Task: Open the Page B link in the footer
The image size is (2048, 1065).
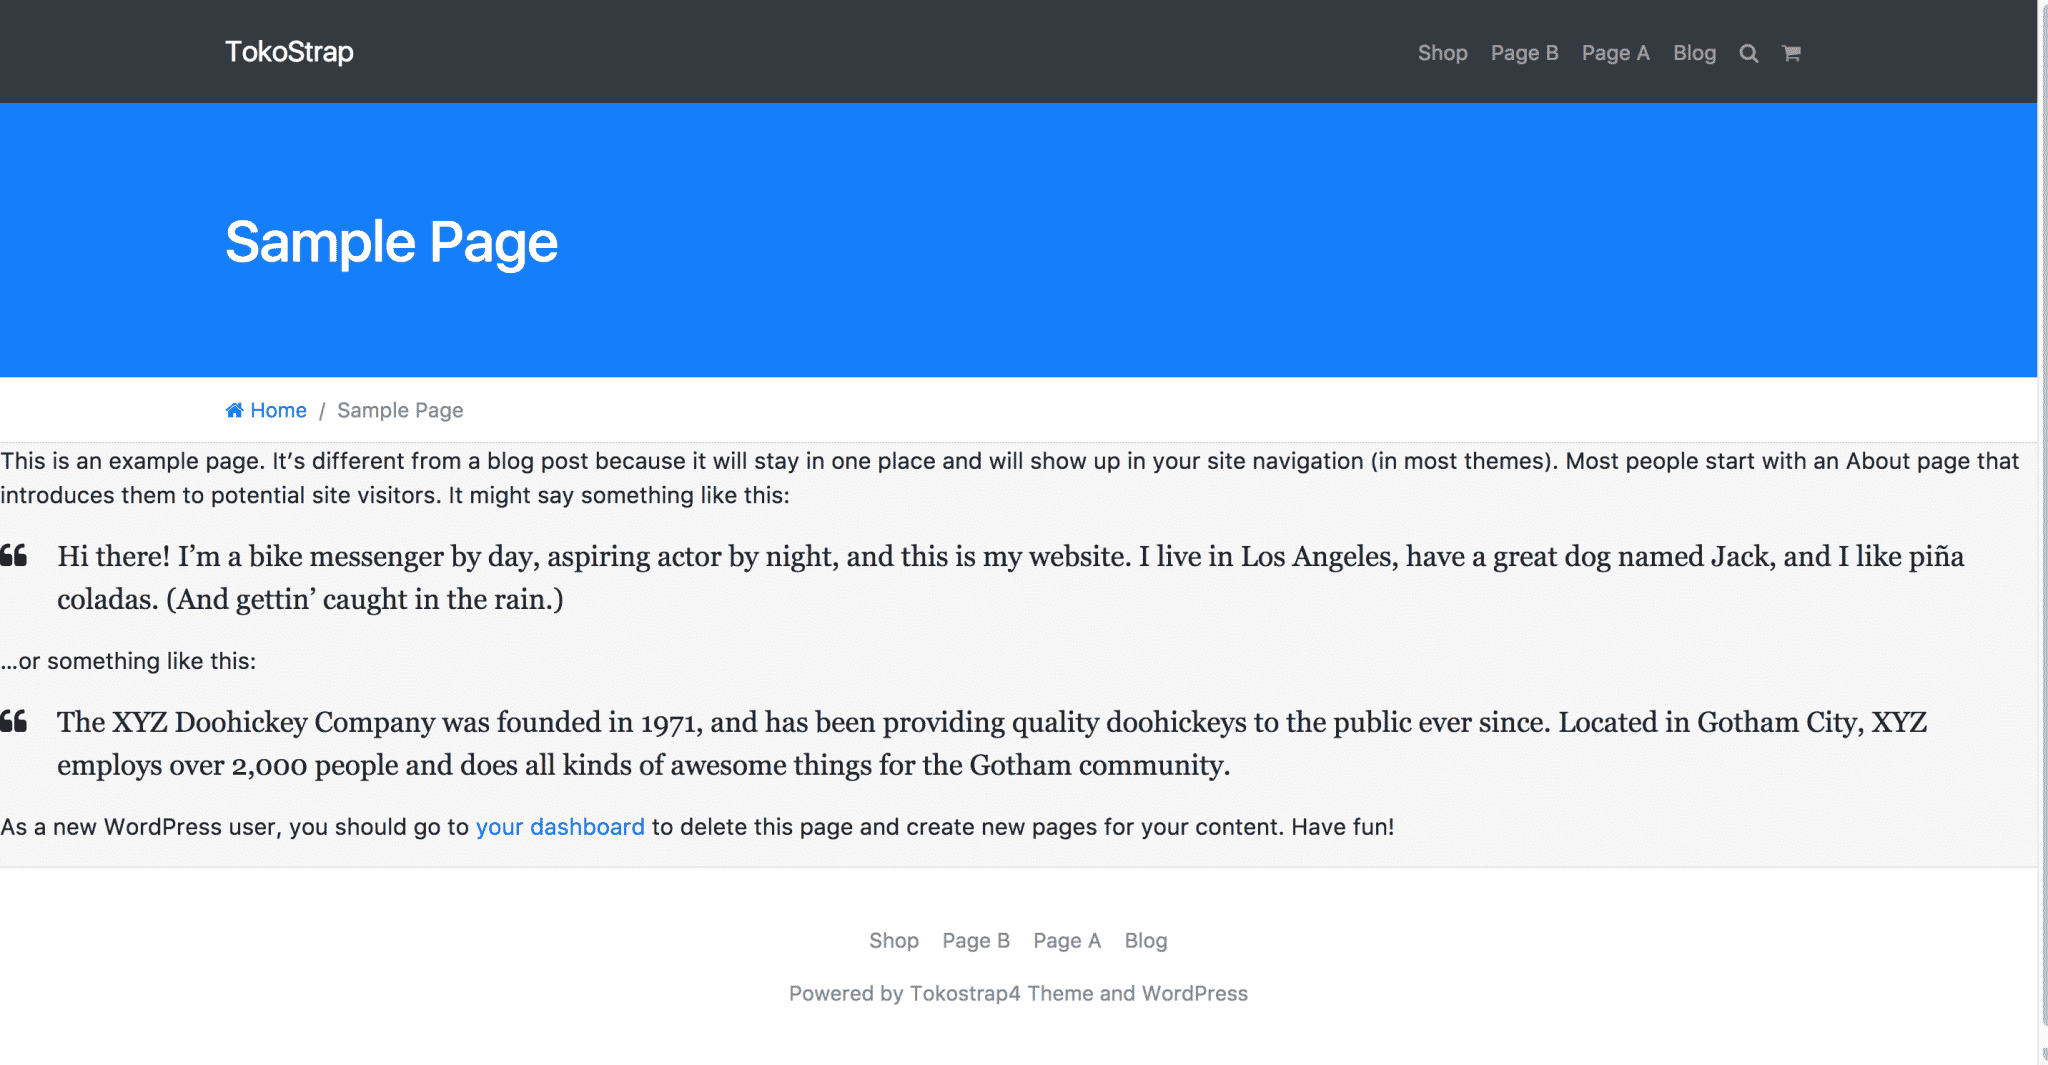Action: point(976,940)
